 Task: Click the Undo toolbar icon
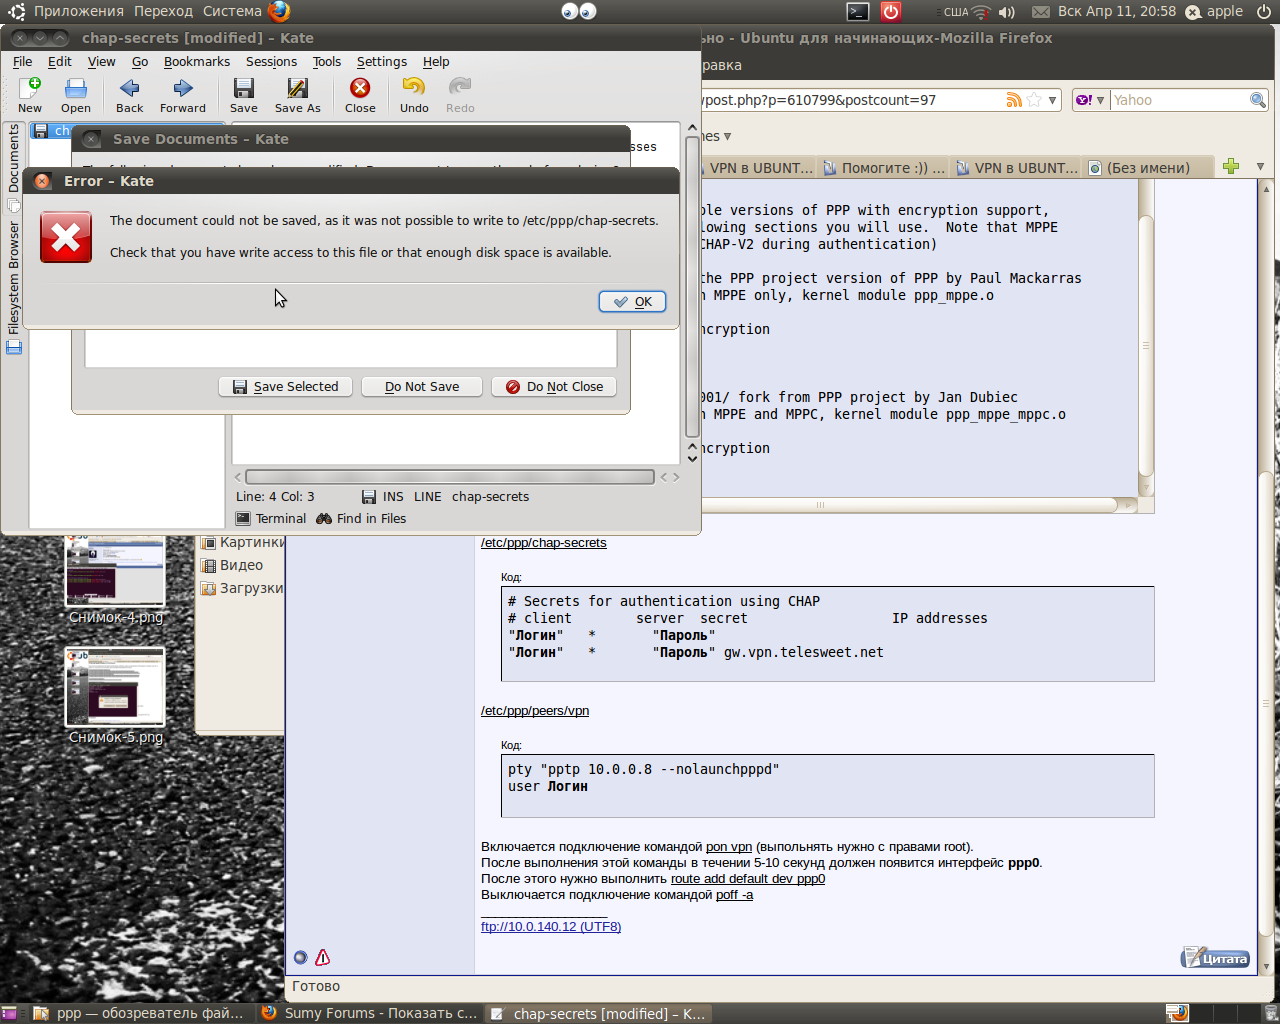tap(414, 94)
